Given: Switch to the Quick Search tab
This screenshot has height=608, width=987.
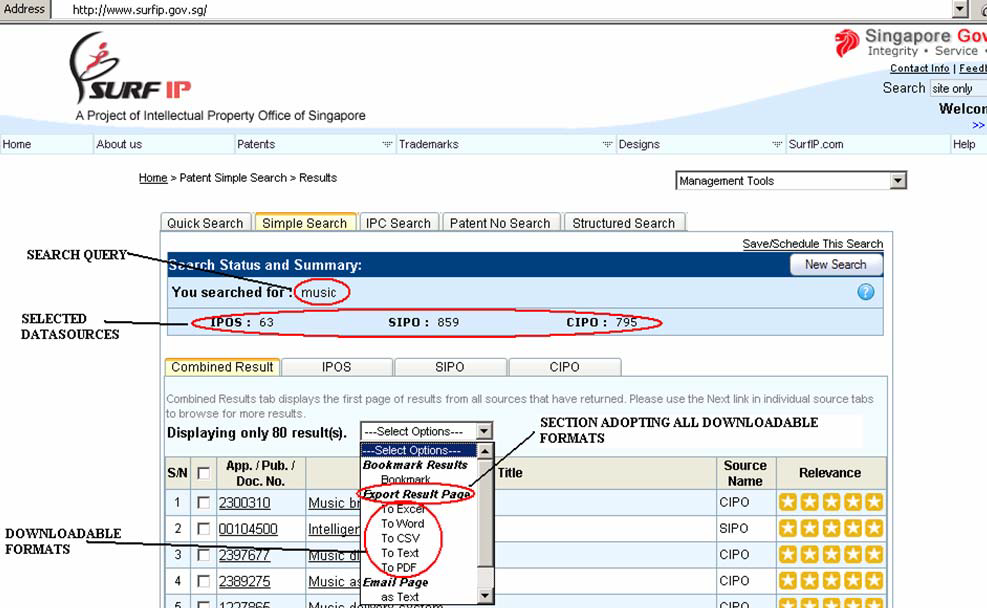Looking at the screenshot, I should tap(205, 223).
